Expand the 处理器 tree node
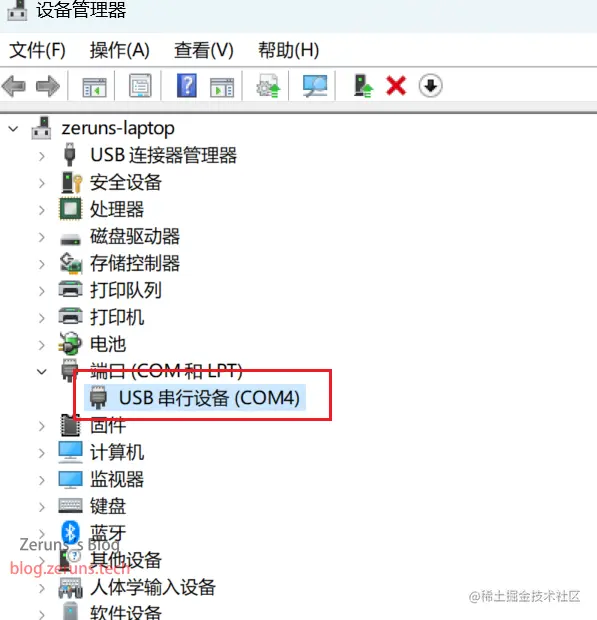Image resolution: width=597 pixels, height=620 pixels. click(42, 210)
